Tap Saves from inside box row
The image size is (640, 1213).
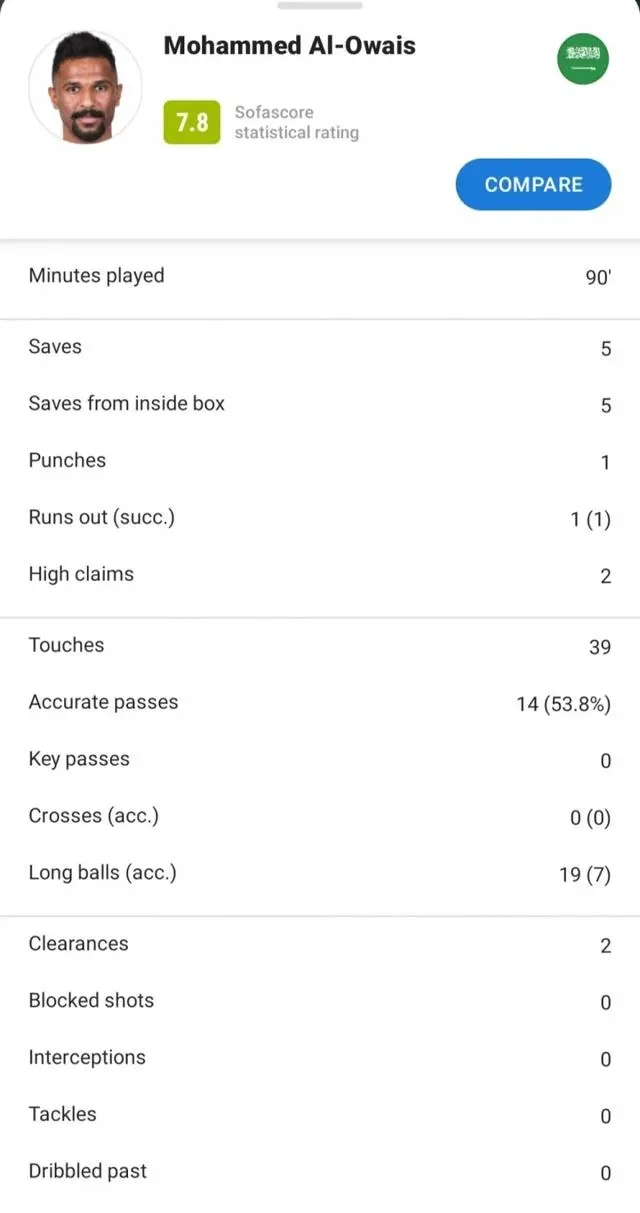click(320, 404)
